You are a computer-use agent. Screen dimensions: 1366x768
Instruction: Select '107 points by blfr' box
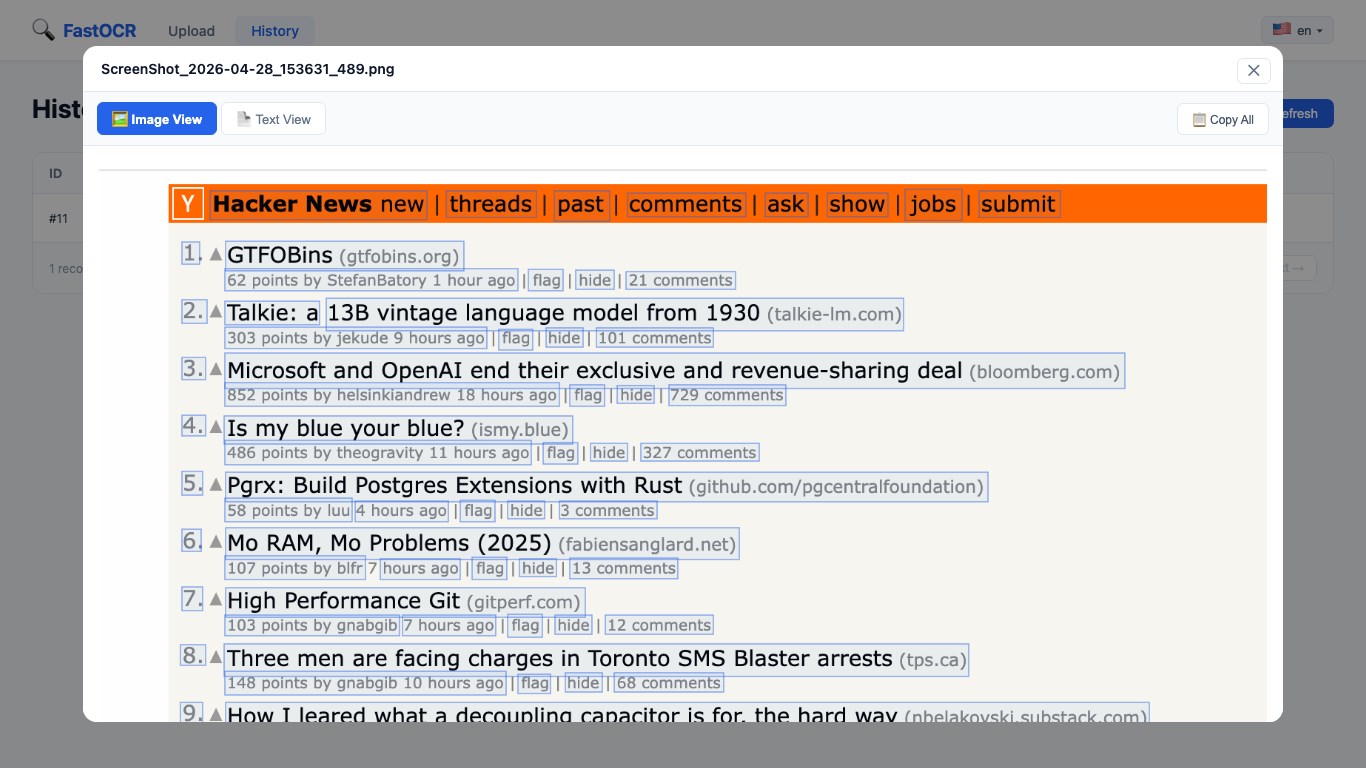295,568
